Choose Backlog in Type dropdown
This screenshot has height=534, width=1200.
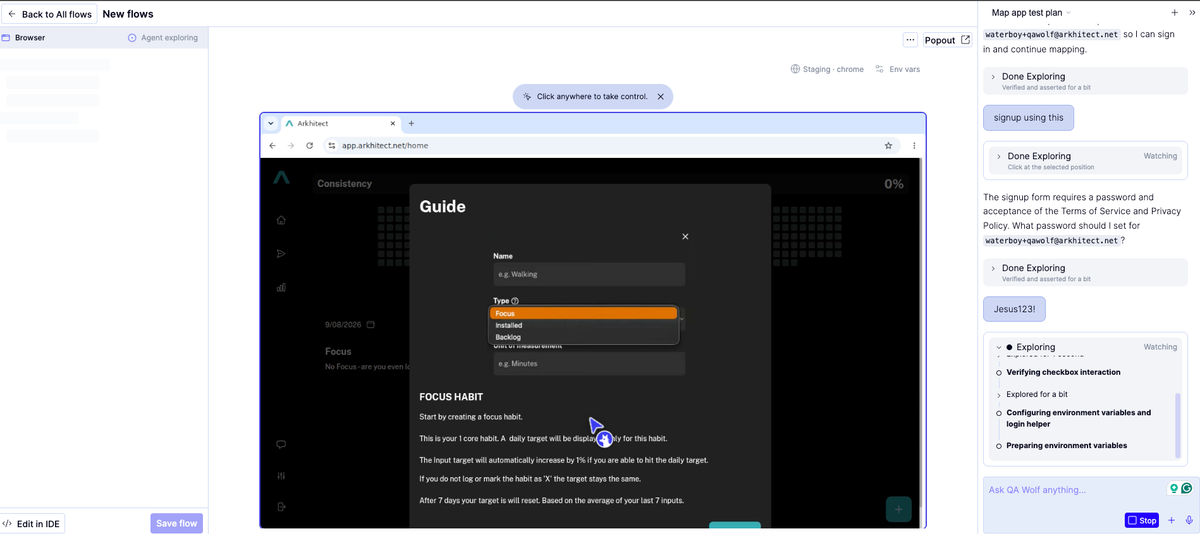pos(583,337)
